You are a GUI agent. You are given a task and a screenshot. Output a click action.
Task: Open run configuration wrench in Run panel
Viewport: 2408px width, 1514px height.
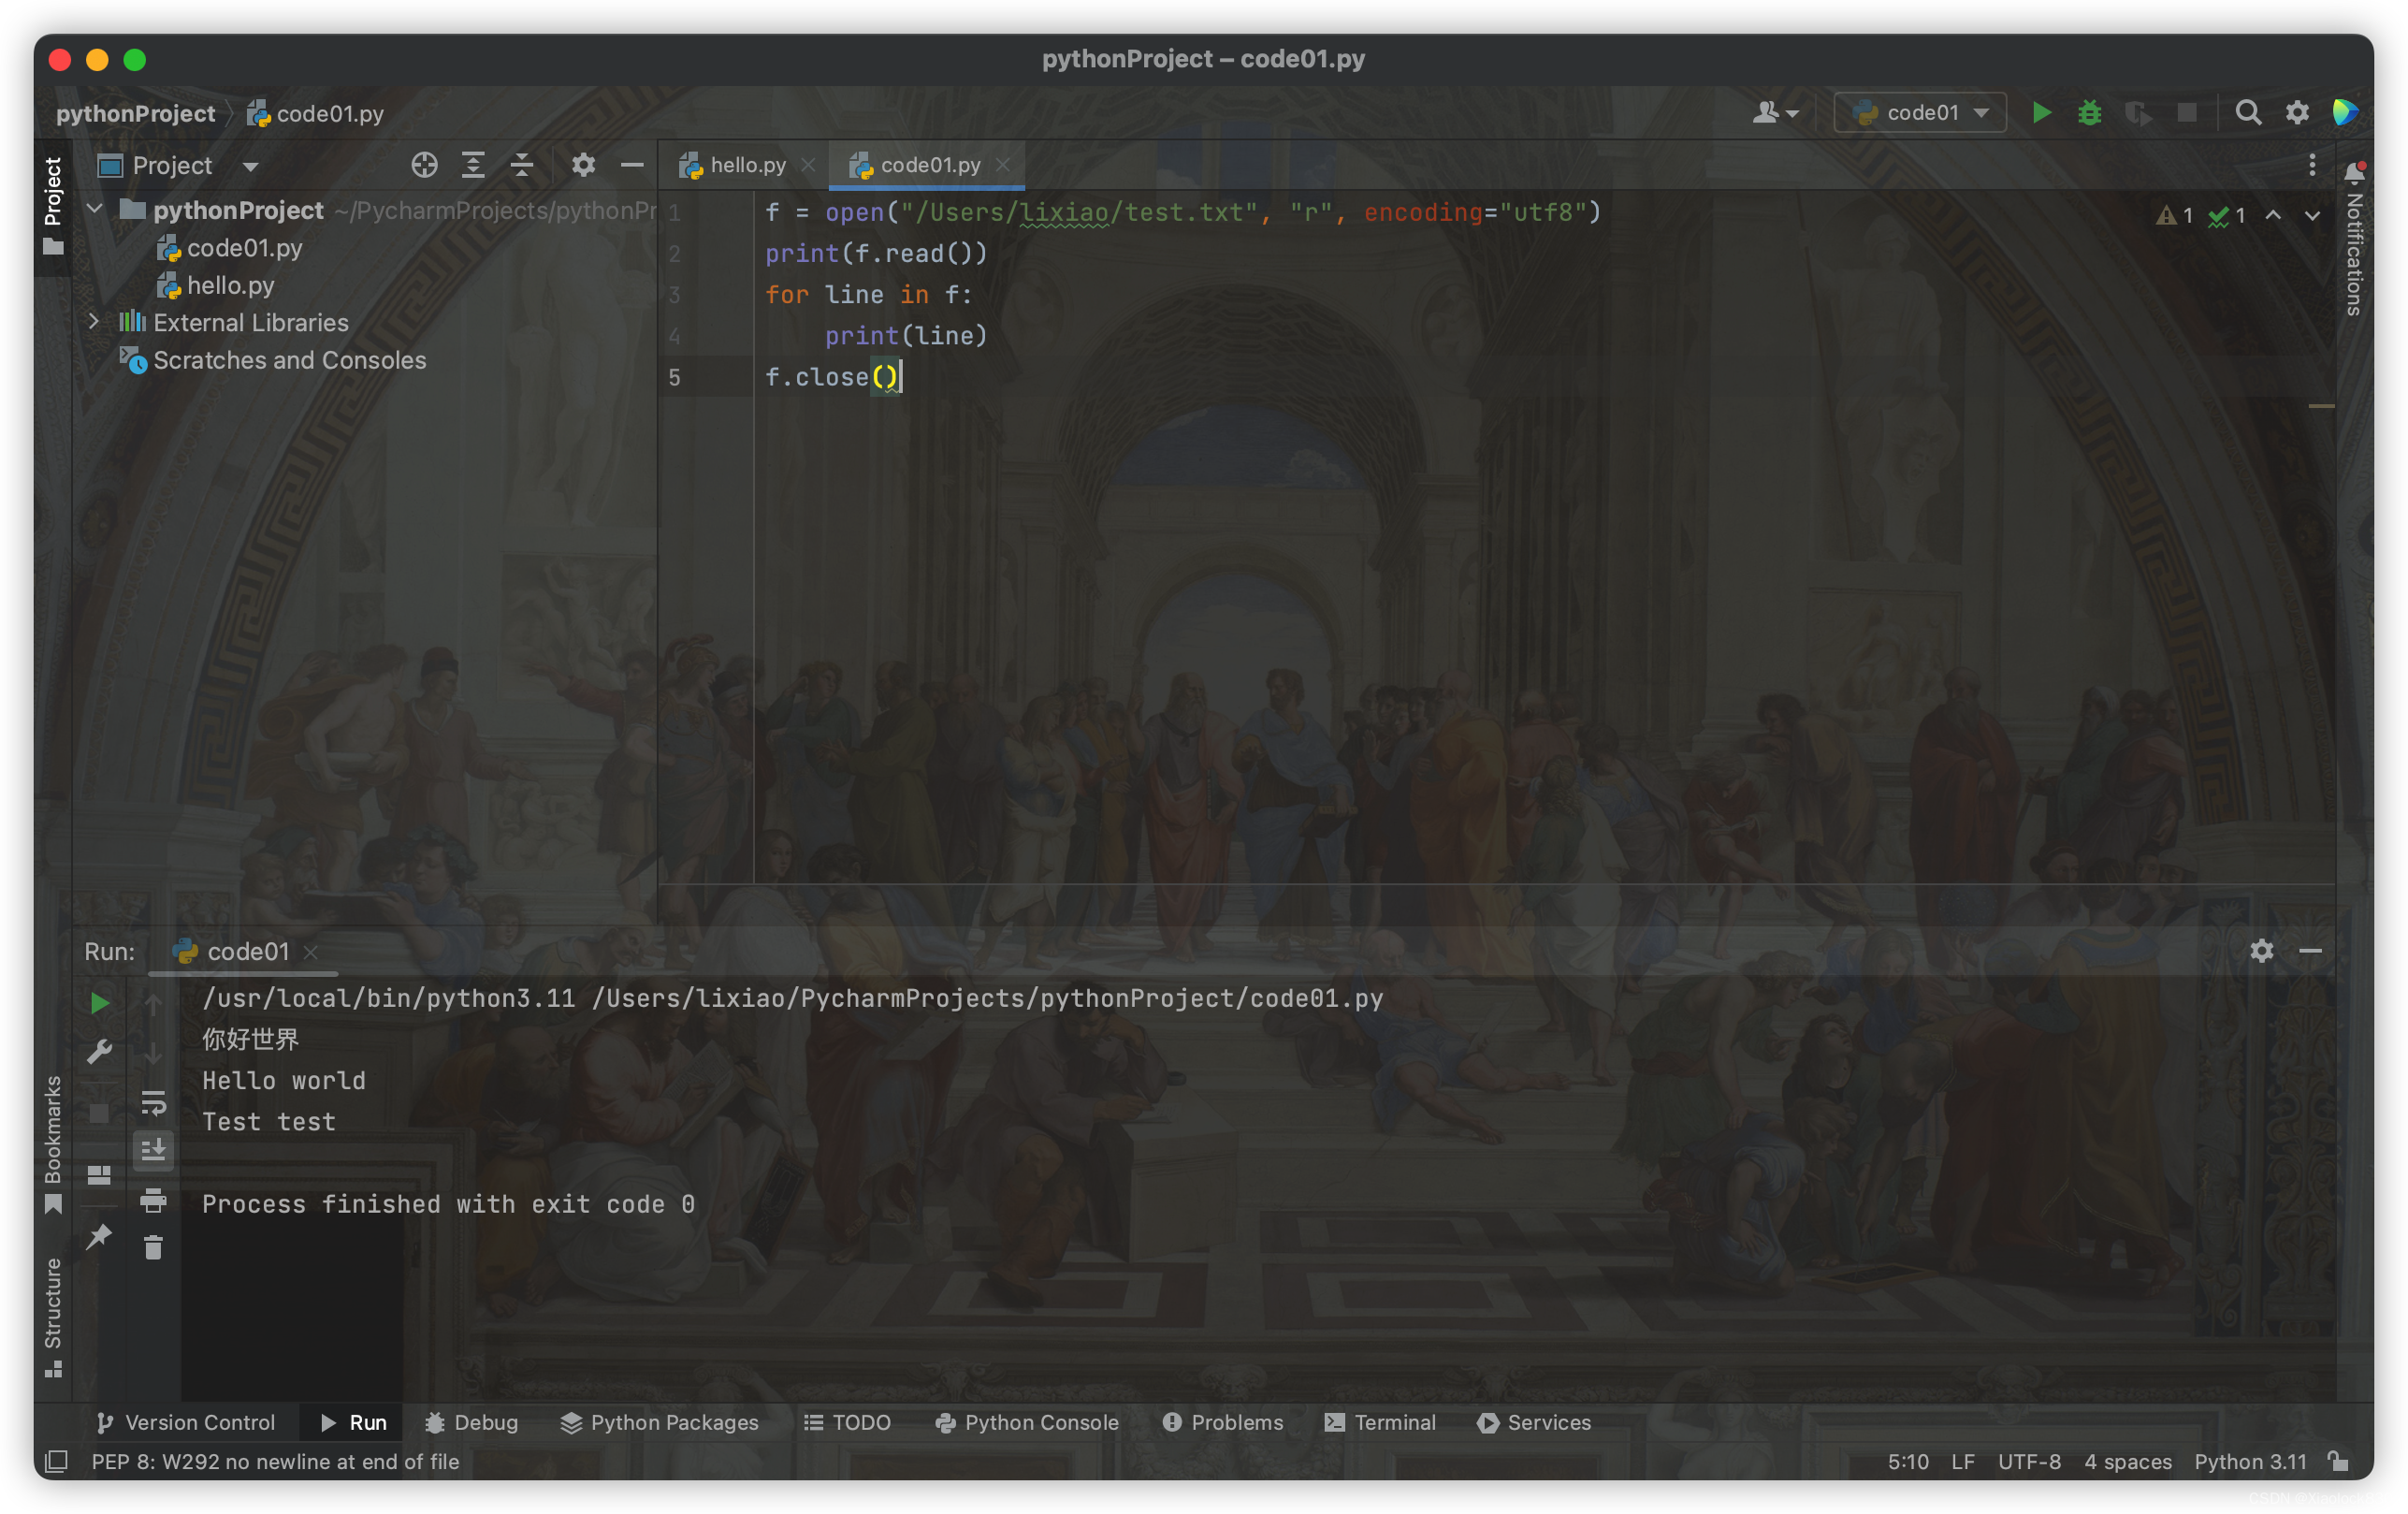(99, 1052)
